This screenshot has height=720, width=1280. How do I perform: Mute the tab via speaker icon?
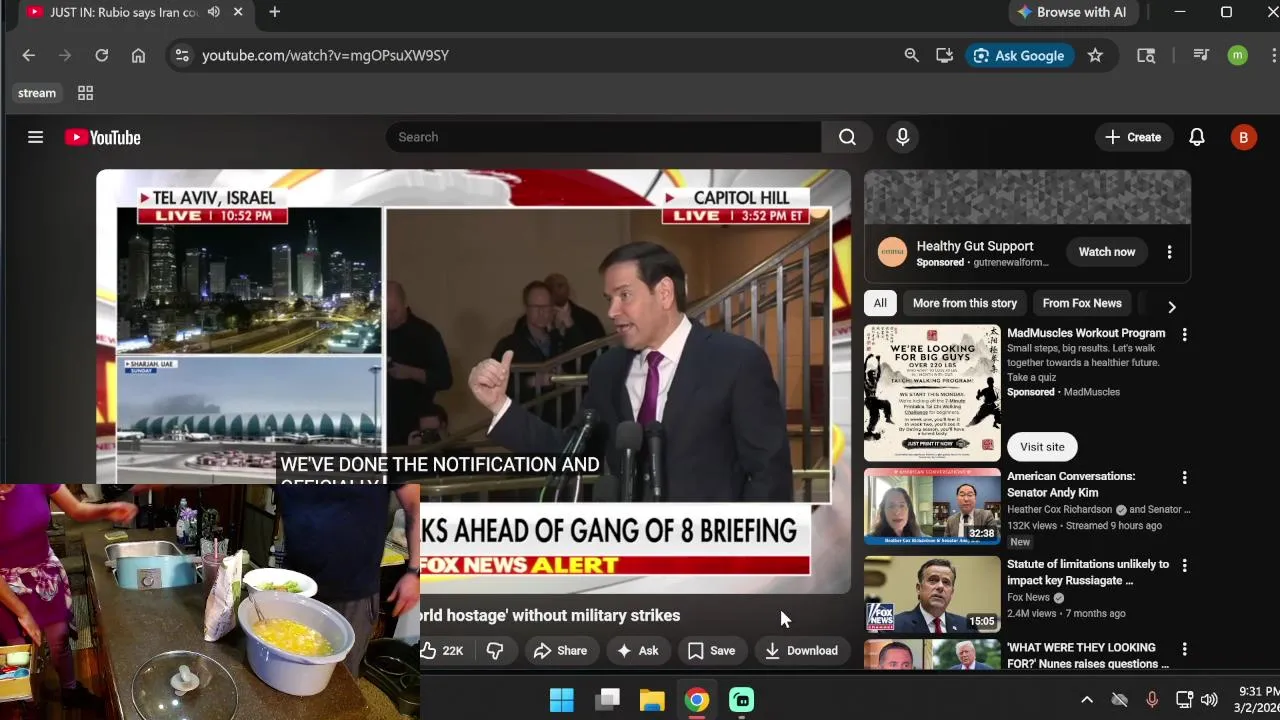[214, 12]
